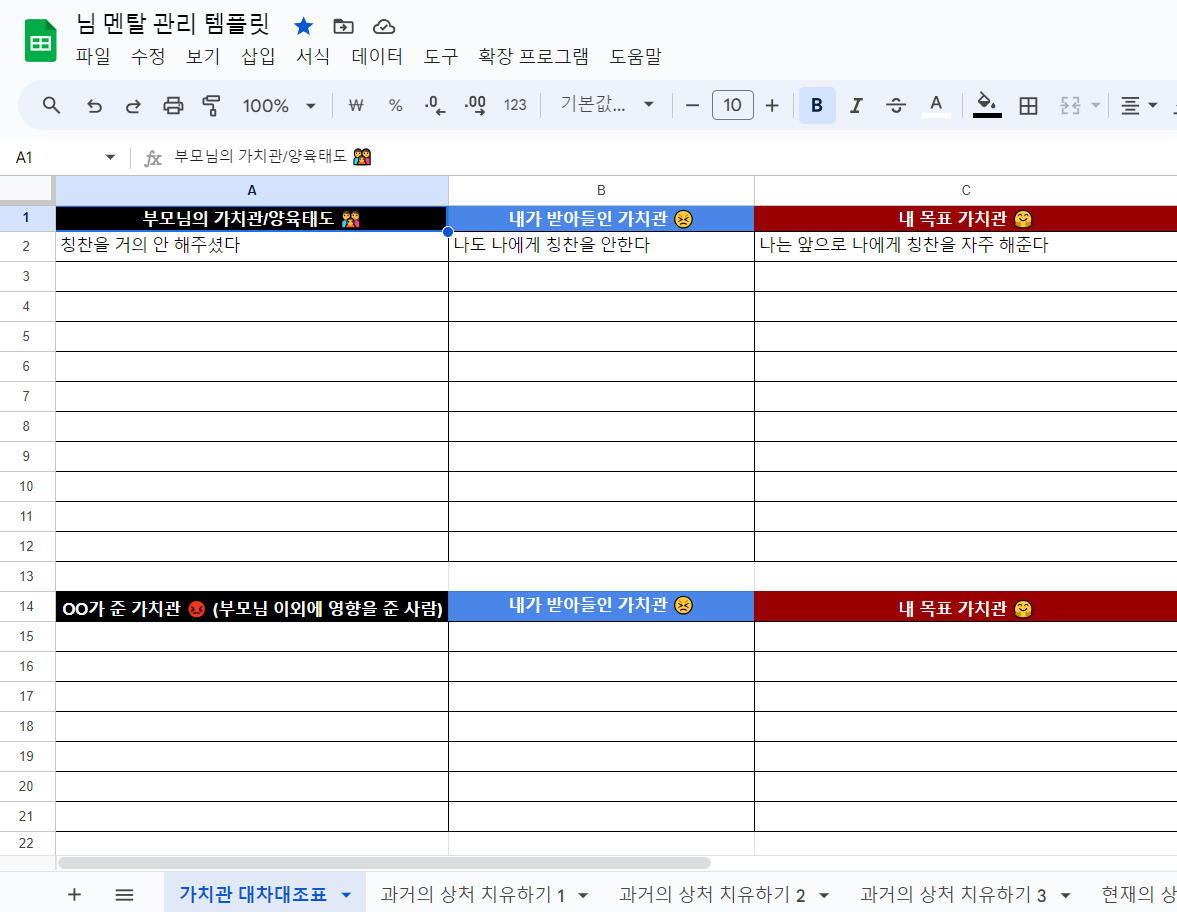Select the paint format roller icon
The width and height of the screenshot is (1177, 912).
point(211,105)
